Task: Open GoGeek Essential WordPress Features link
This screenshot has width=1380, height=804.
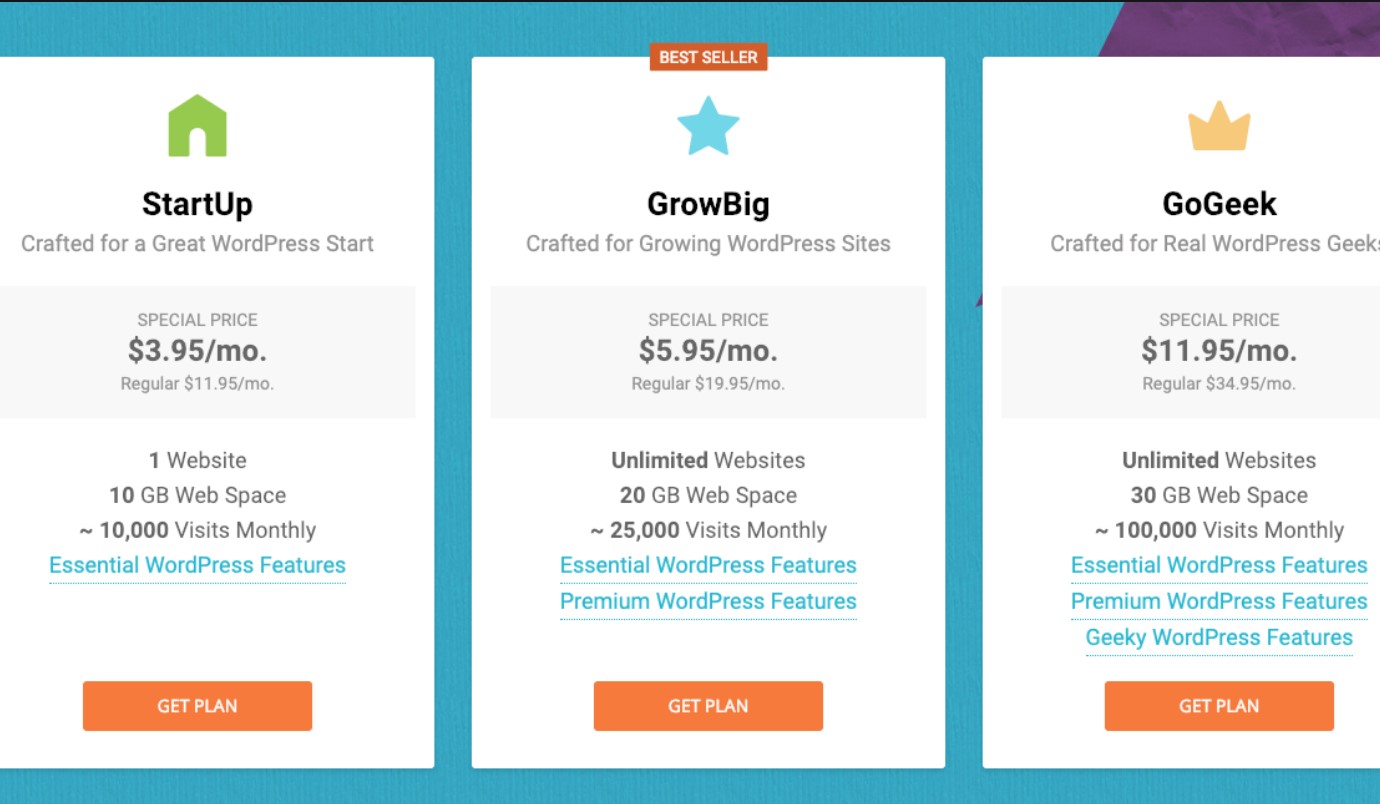Action: point(1219,565)
